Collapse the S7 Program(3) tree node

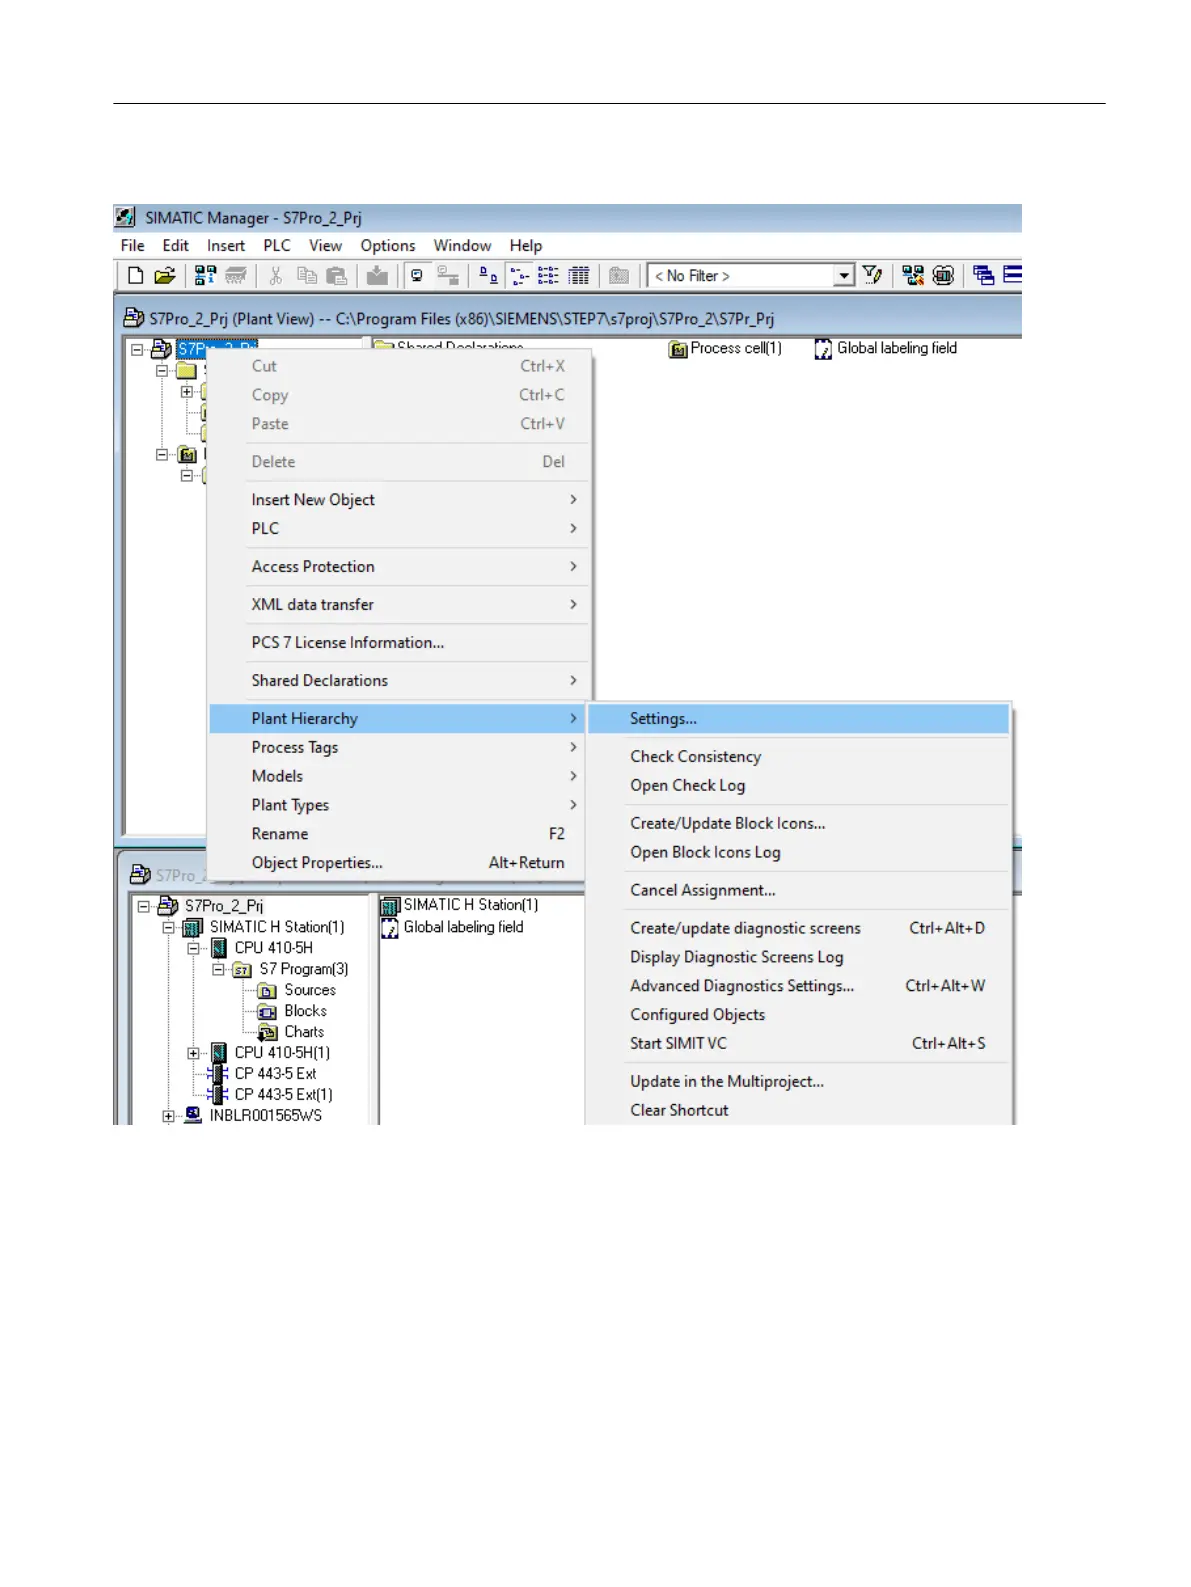pyautogui.click(x=218, y=970)
